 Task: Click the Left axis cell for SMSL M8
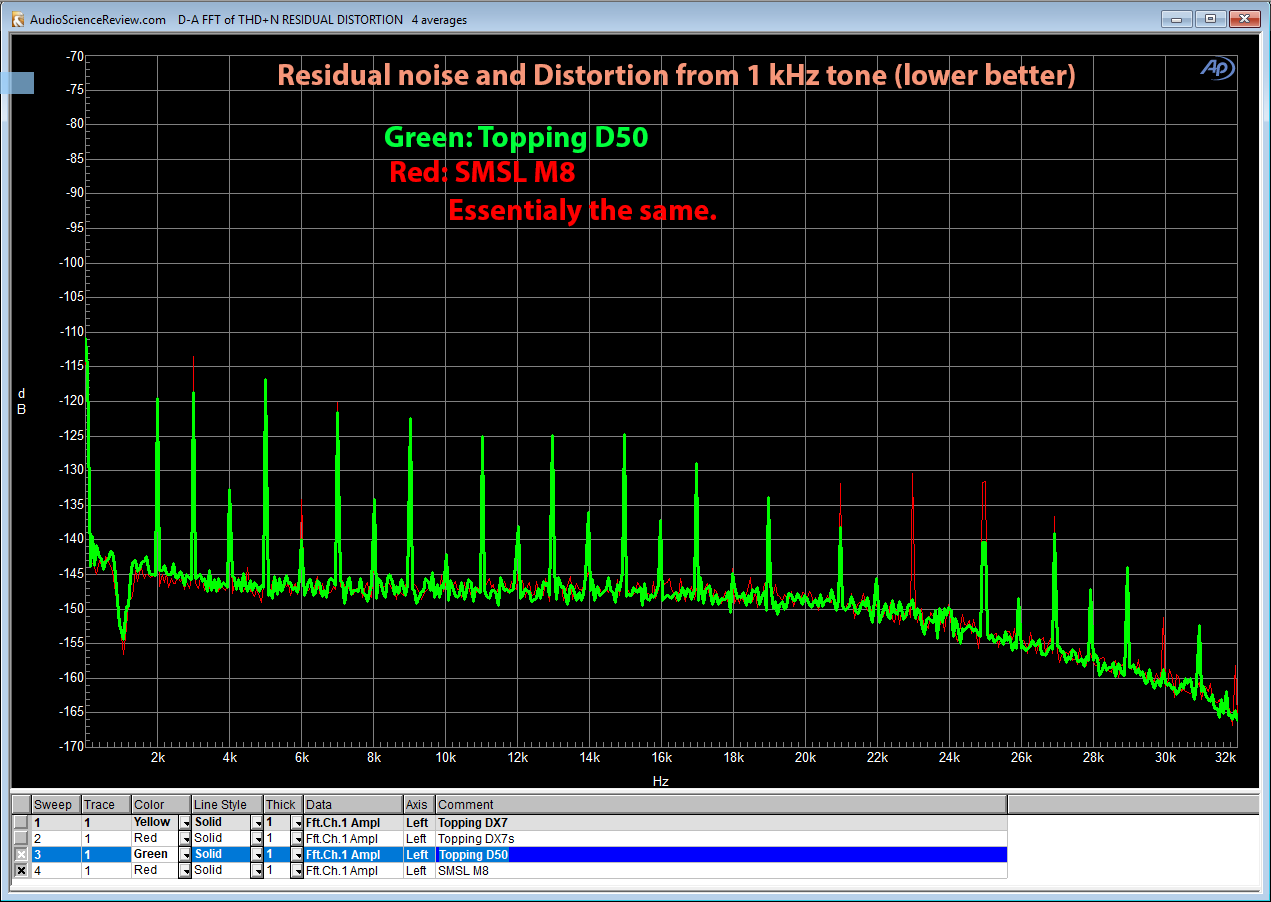419,870
